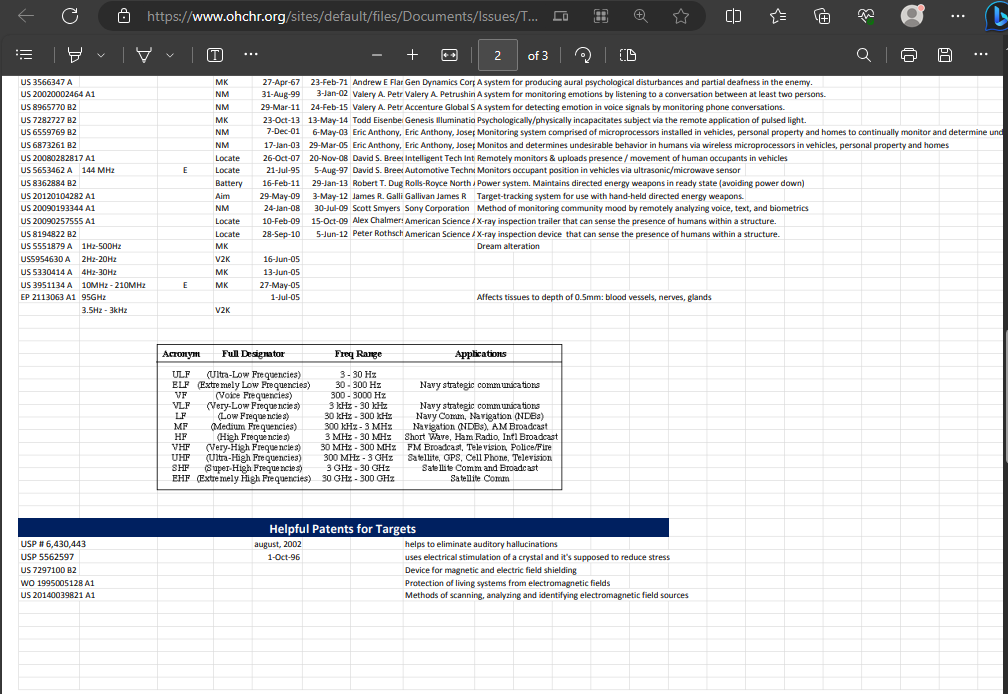Open split screen view

coord(734,16)
